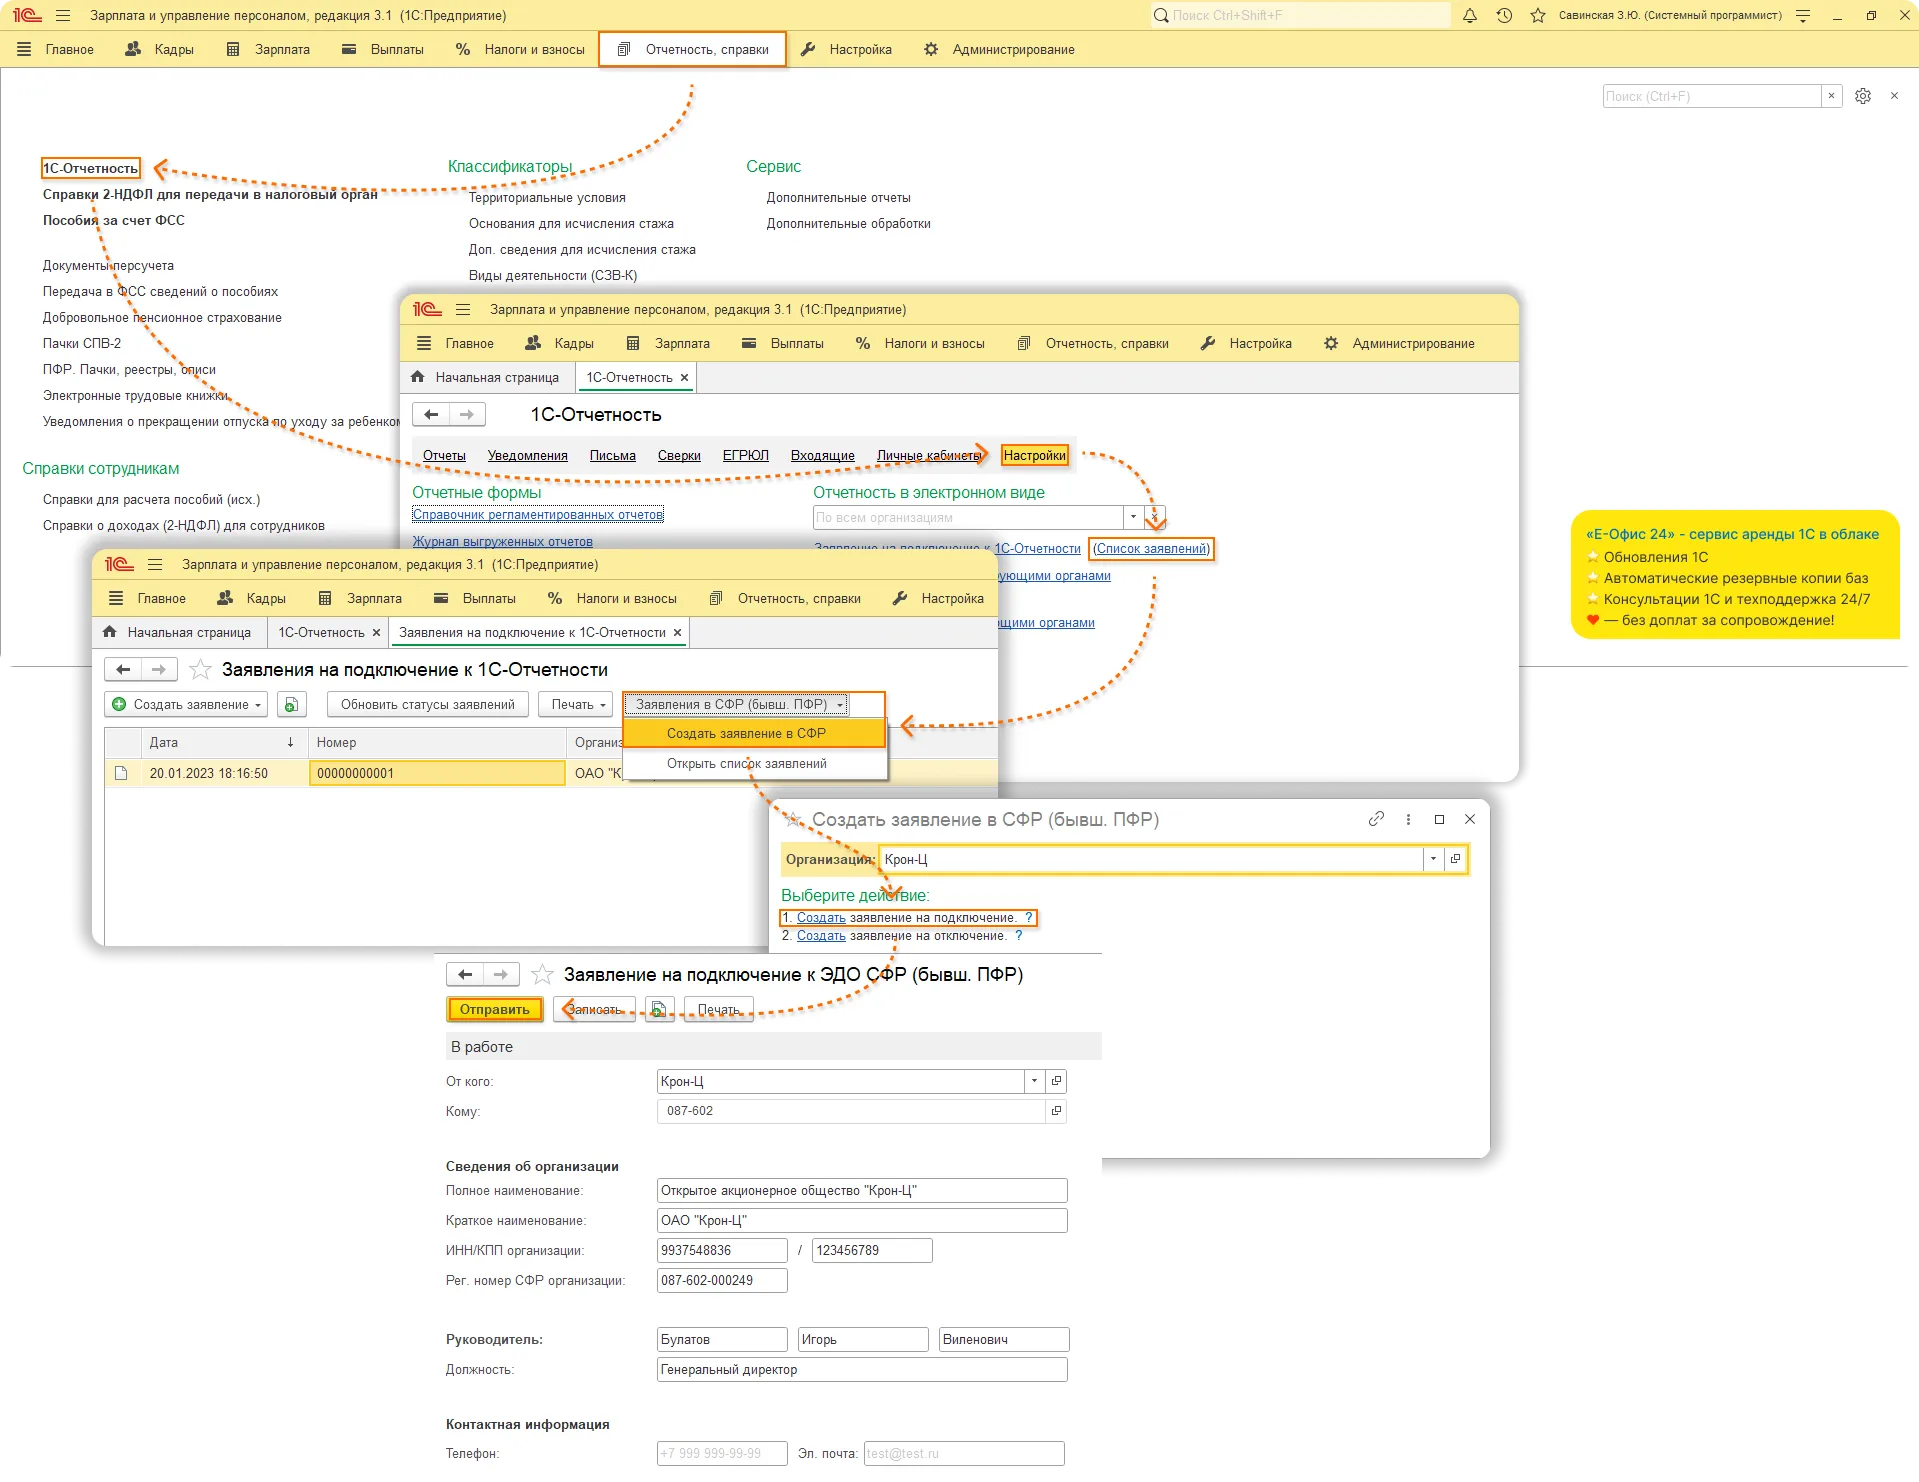
Task: Open Зарплата section in top menu
Action: 268,49
